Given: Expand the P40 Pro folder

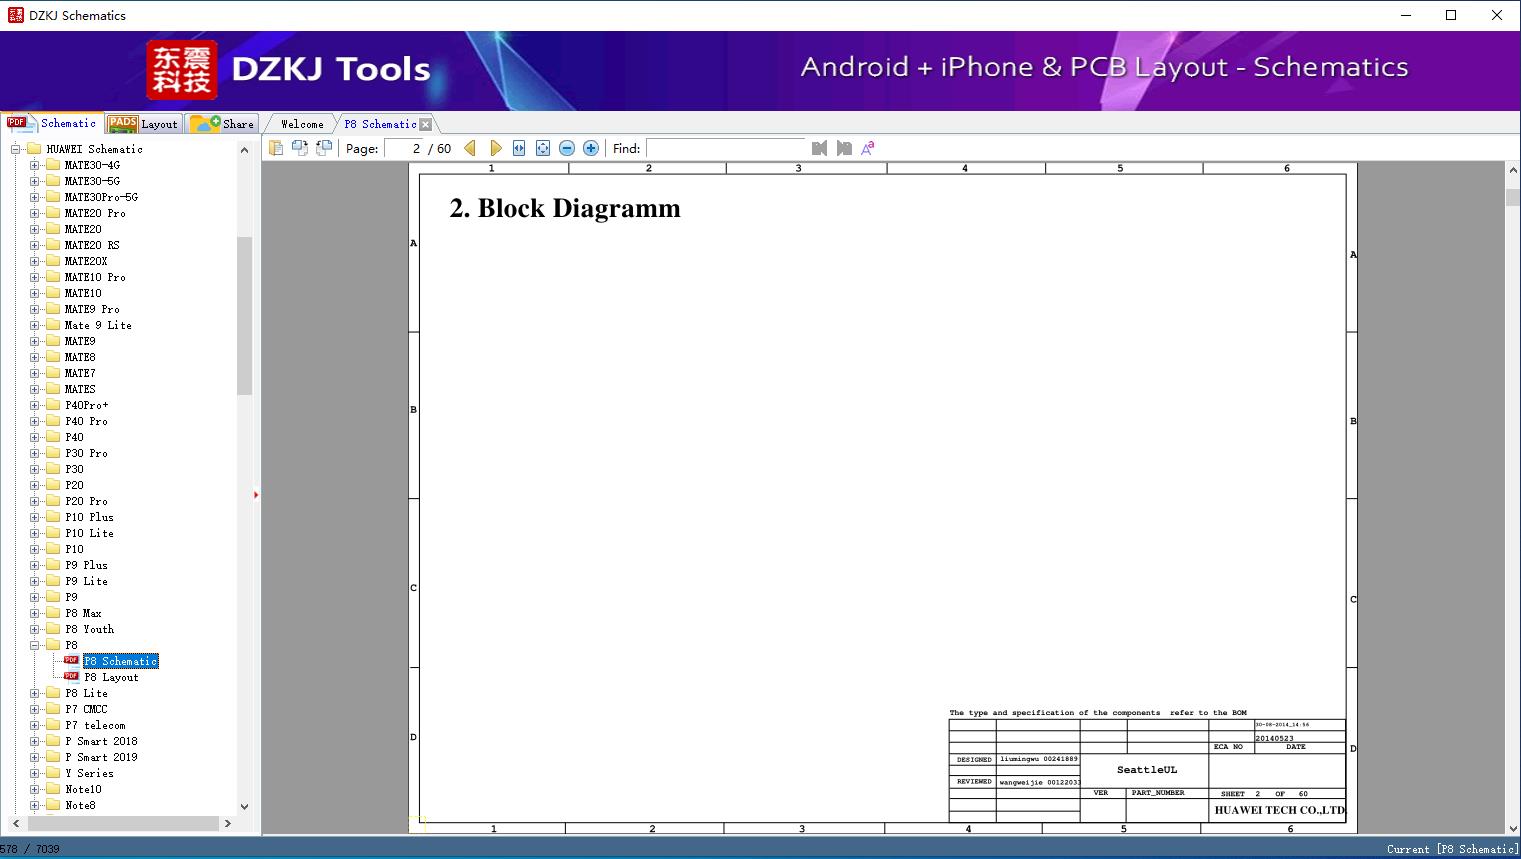Looking at the screenshot, I should point(35,421).
